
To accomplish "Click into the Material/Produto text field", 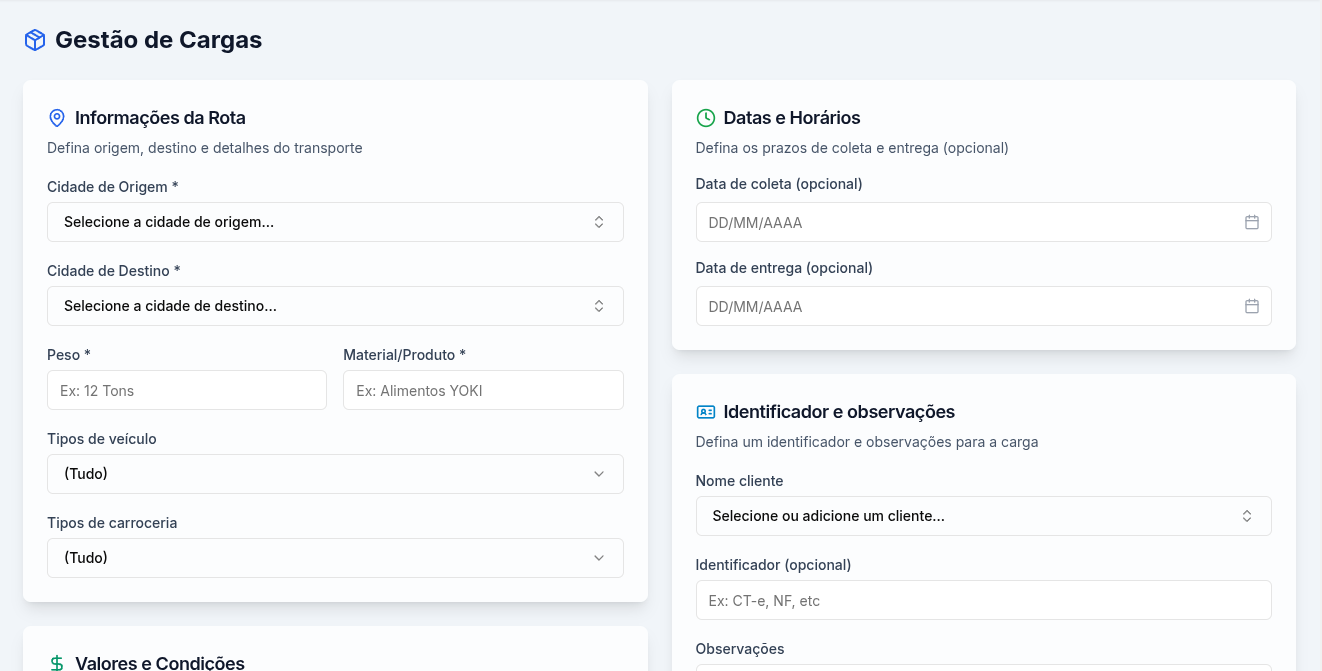I will (483, 390).
